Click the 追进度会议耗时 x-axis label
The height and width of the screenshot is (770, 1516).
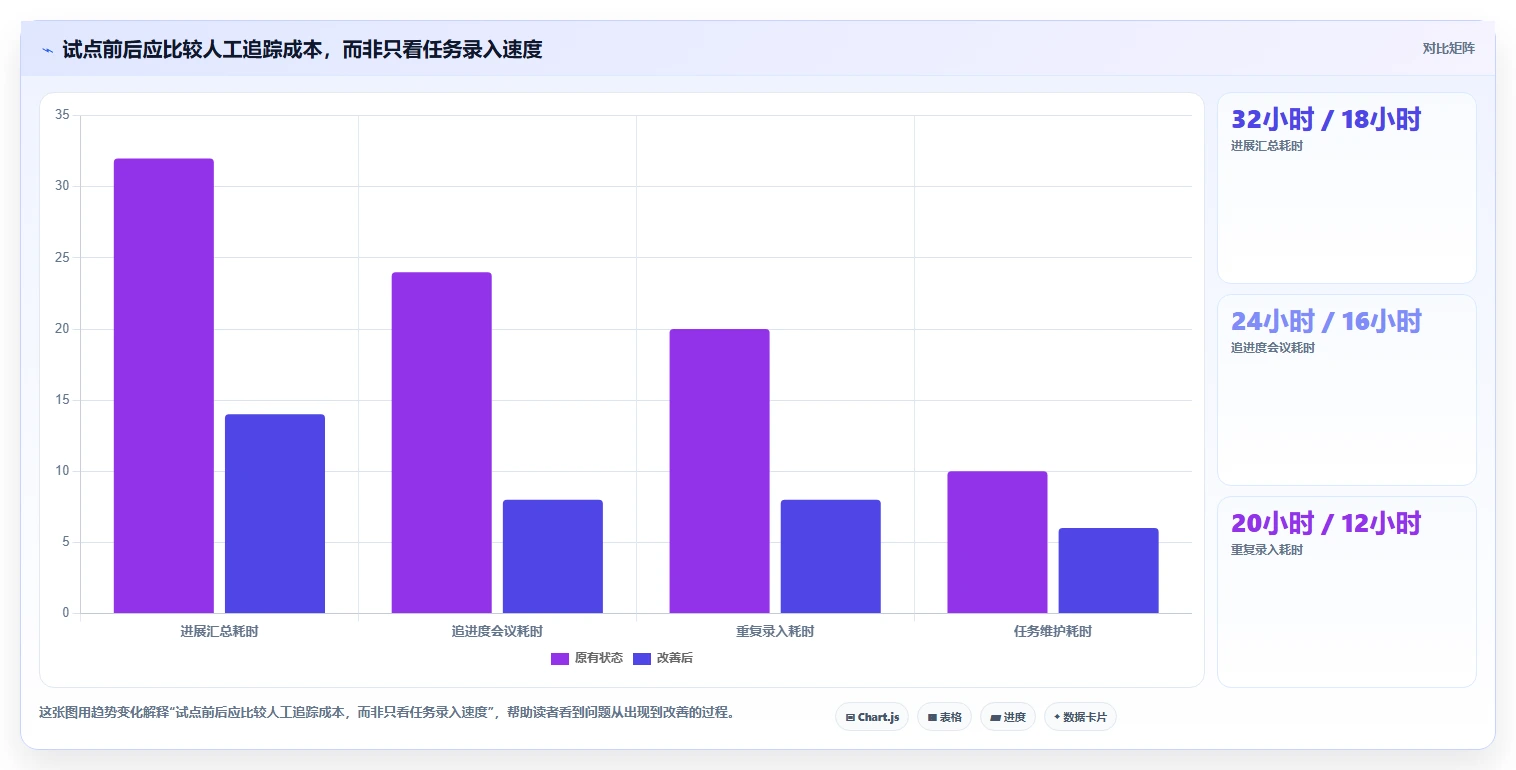(x=497, y=632)
